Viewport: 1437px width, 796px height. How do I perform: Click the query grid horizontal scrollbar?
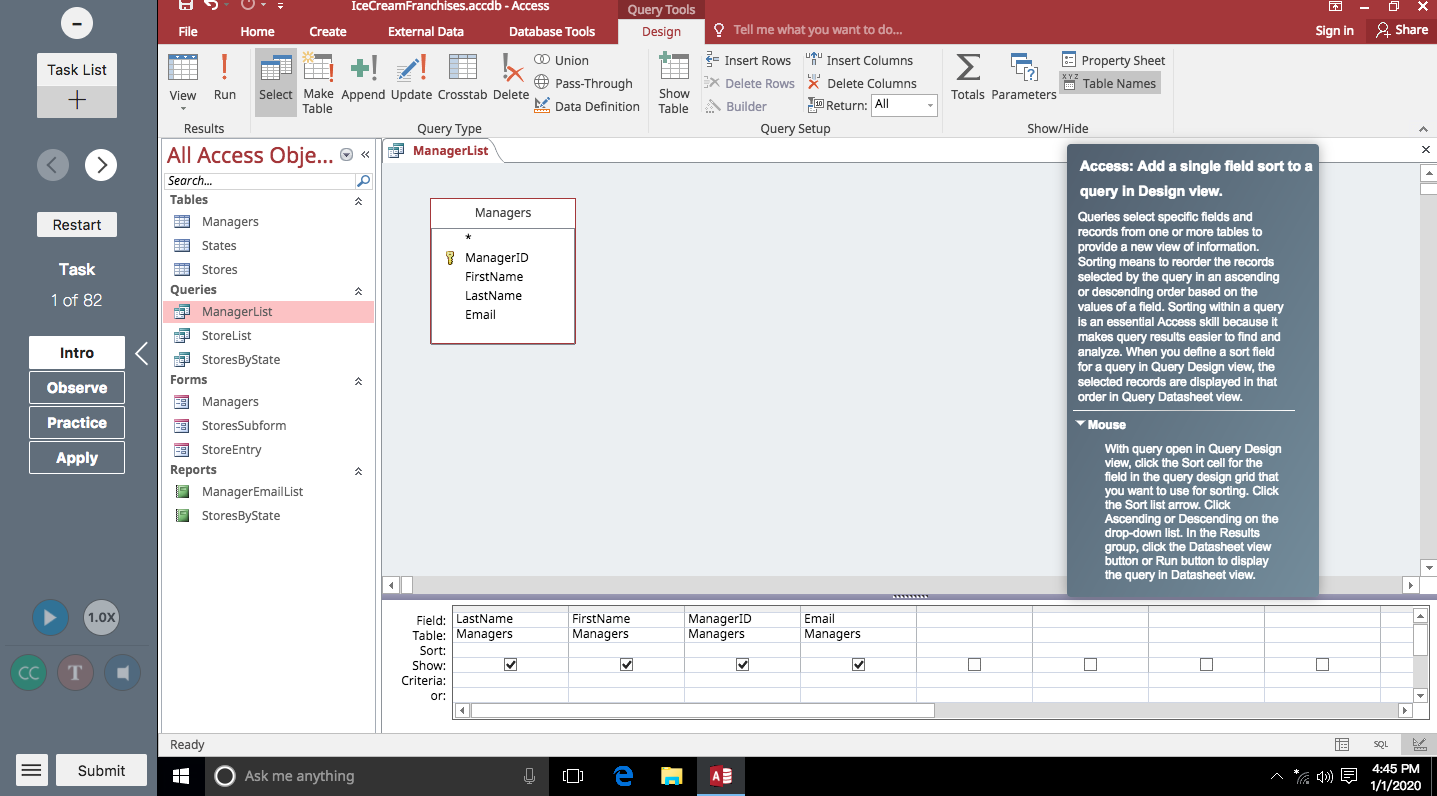(x=934, y=710)
